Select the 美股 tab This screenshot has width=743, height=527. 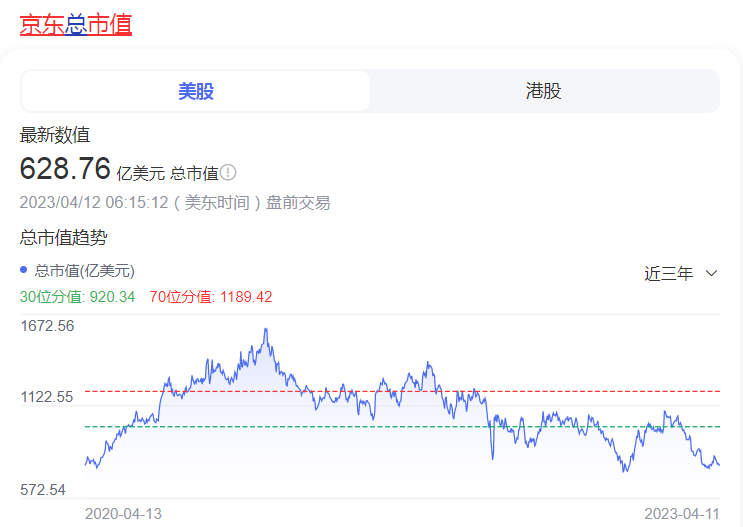point(196,91)
